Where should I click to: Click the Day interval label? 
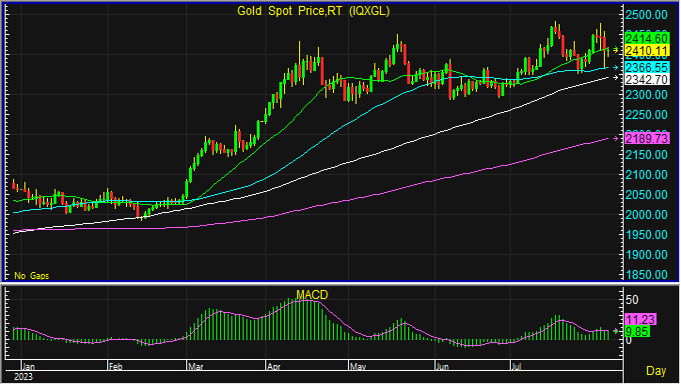[x=656, y=371]
